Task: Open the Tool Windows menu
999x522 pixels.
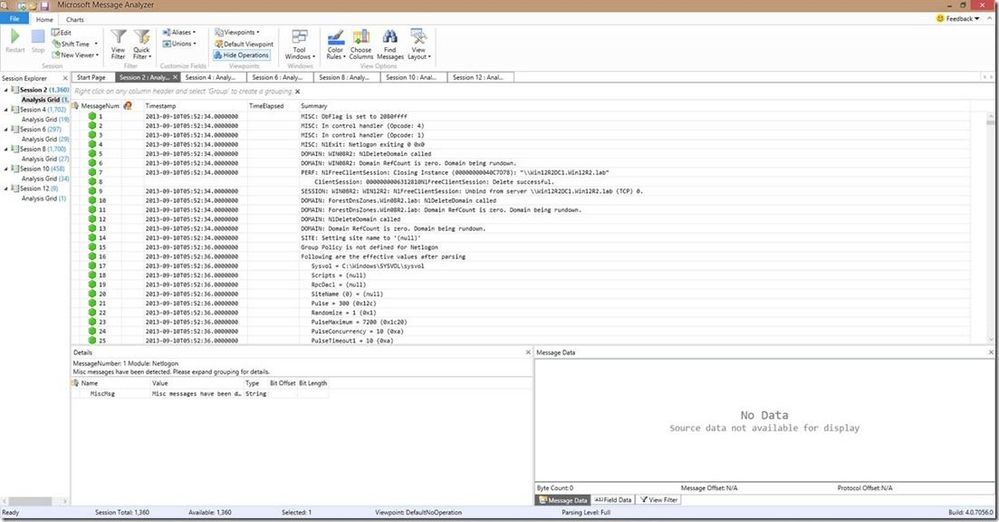Action: 299,44
